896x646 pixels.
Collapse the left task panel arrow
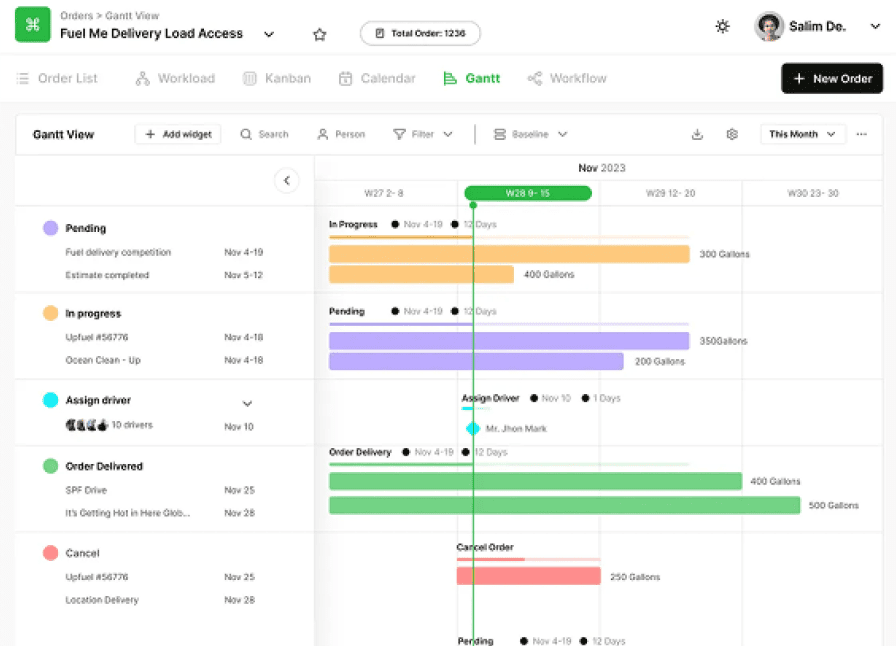coord(287,181)
